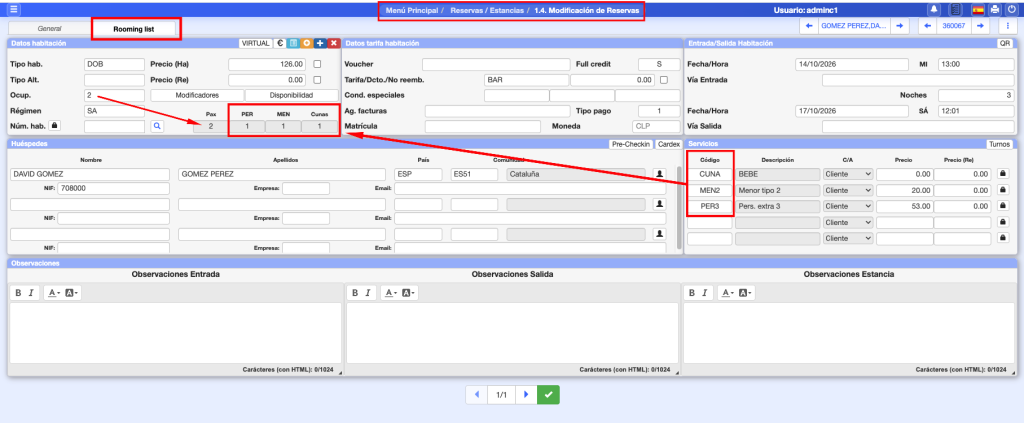Click Menú Principal in the breadcrumb
The height and width of the screenshot is (423, 1024).
click(x=409, y=10)
